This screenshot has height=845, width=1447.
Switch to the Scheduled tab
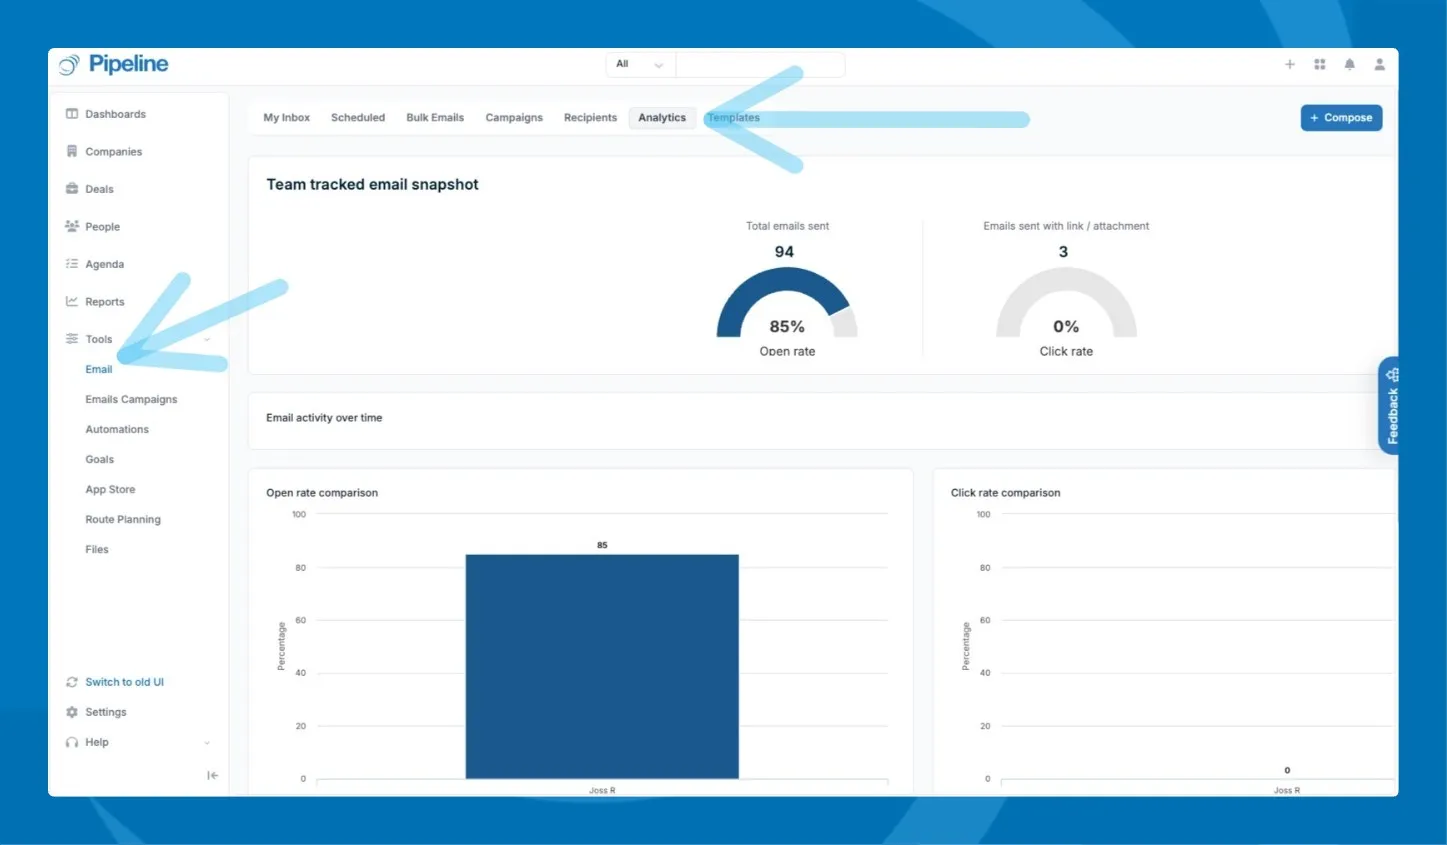point(358,118)
